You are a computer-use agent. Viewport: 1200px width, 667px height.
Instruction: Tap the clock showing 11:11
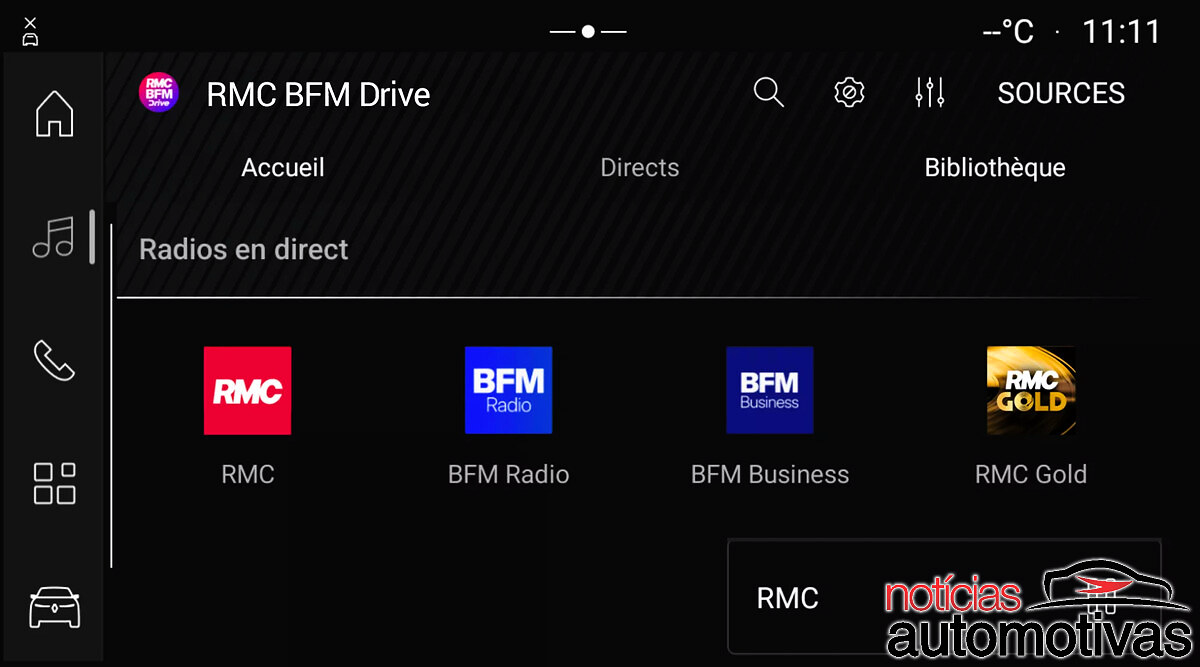(1122, 31)
